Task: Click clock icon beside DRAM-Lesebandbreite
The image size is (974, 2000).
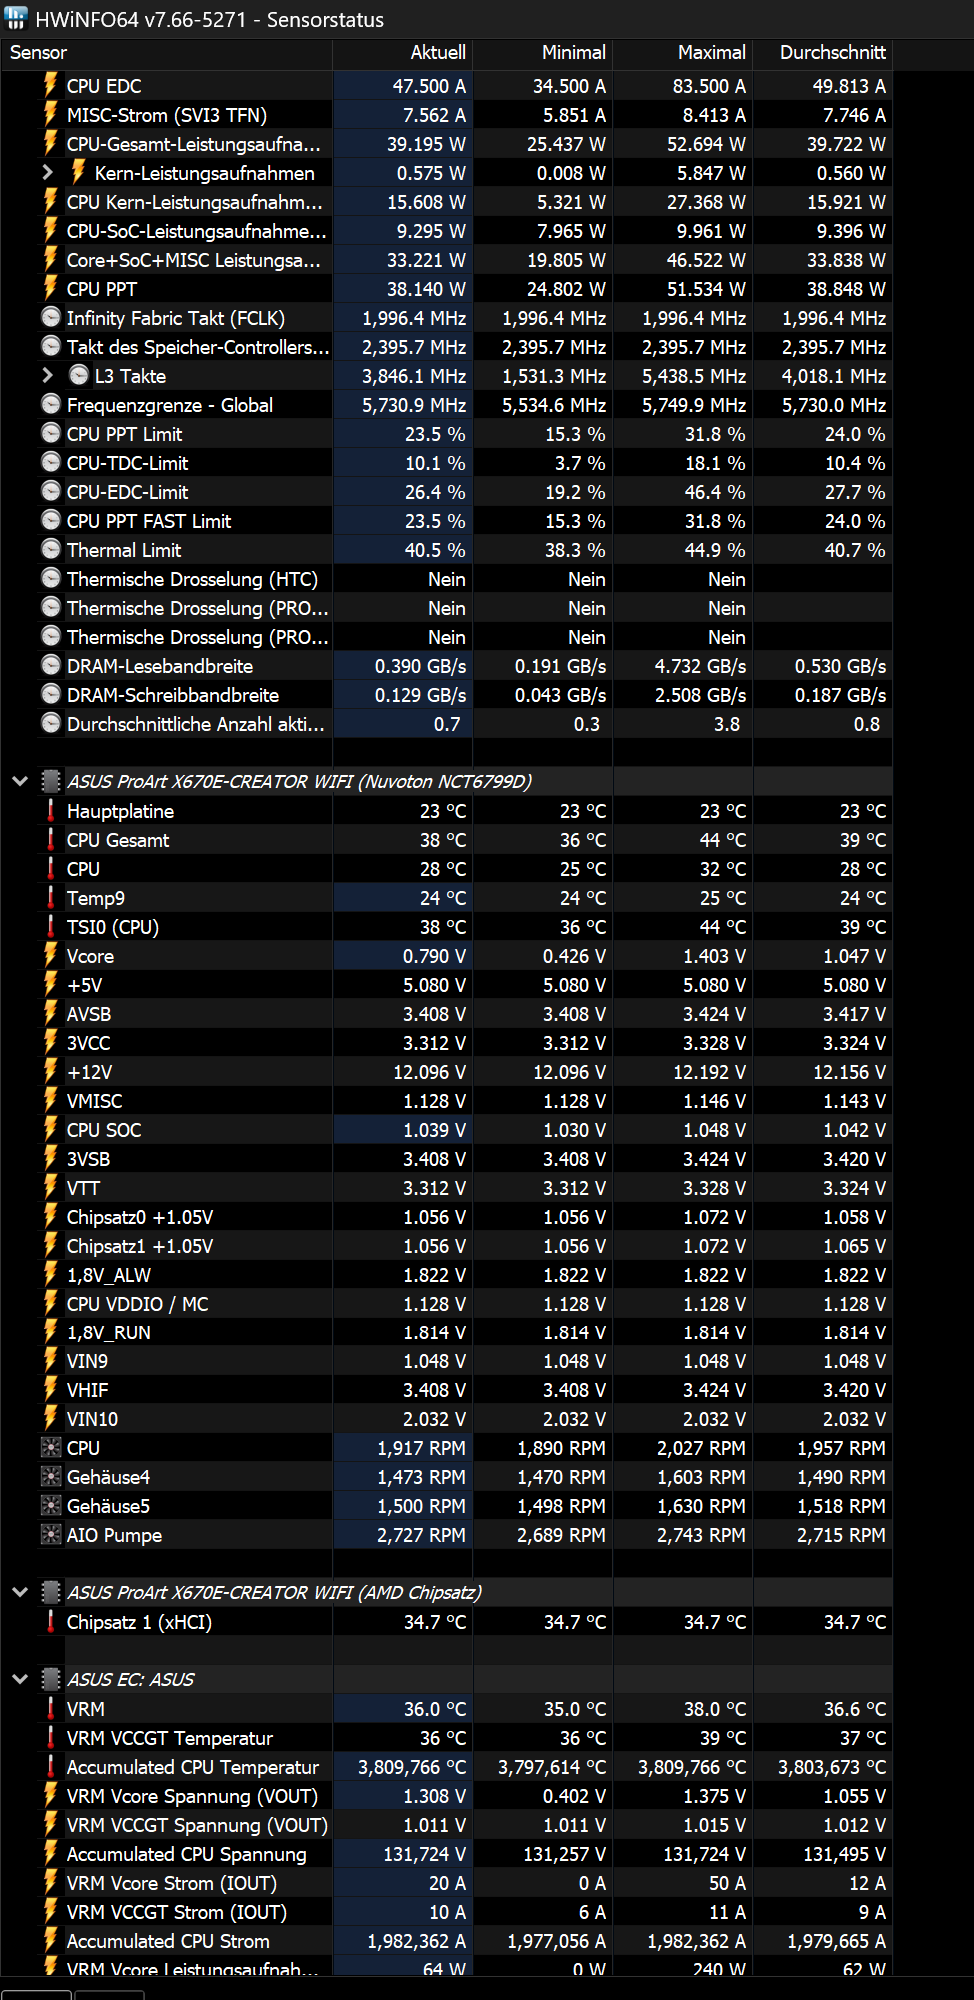Action: pos(51,666)
